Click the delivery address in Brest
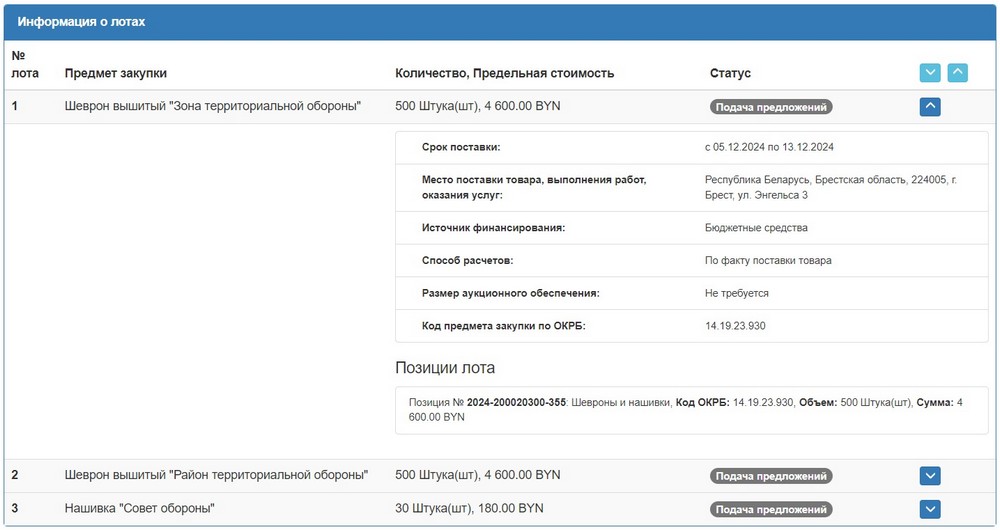Screen dimensions: 1000x530 [830, 187]
